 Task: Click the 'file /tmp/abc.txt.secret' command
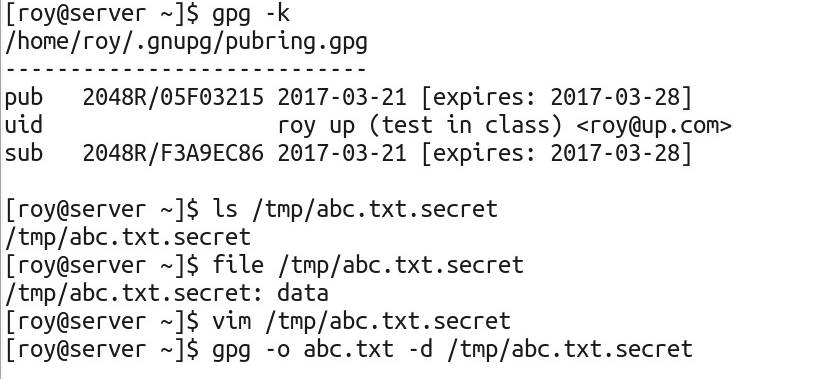coord(368,266)
